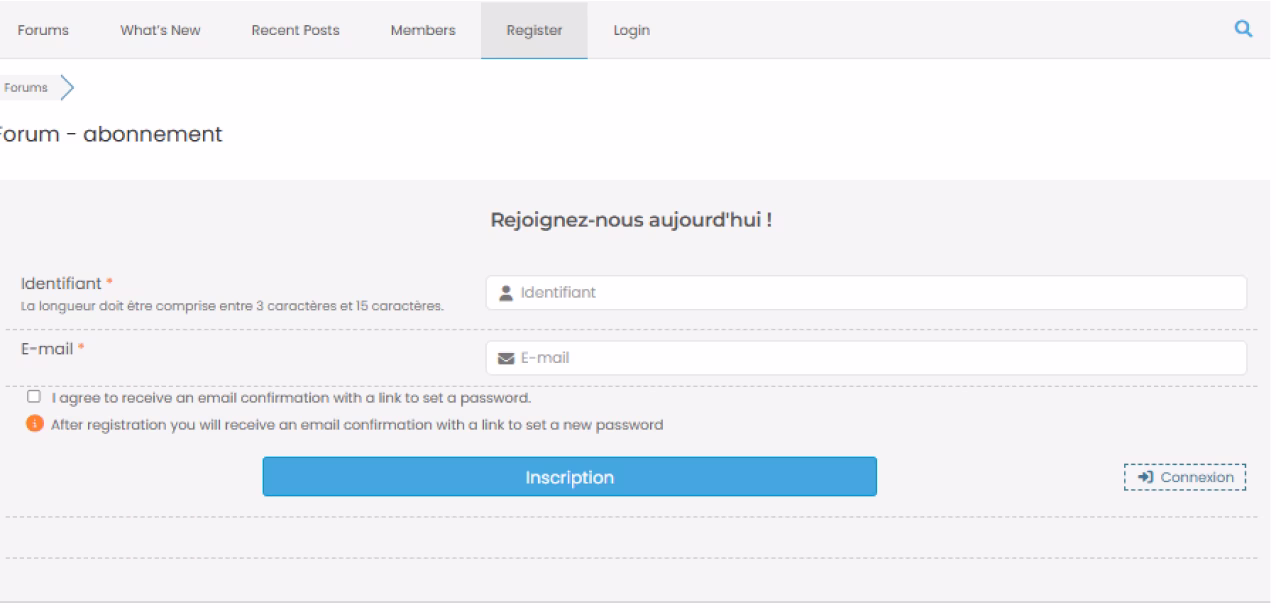Click the envelope icon in E-mail field

pyautogui.click(x=506, y=358)
